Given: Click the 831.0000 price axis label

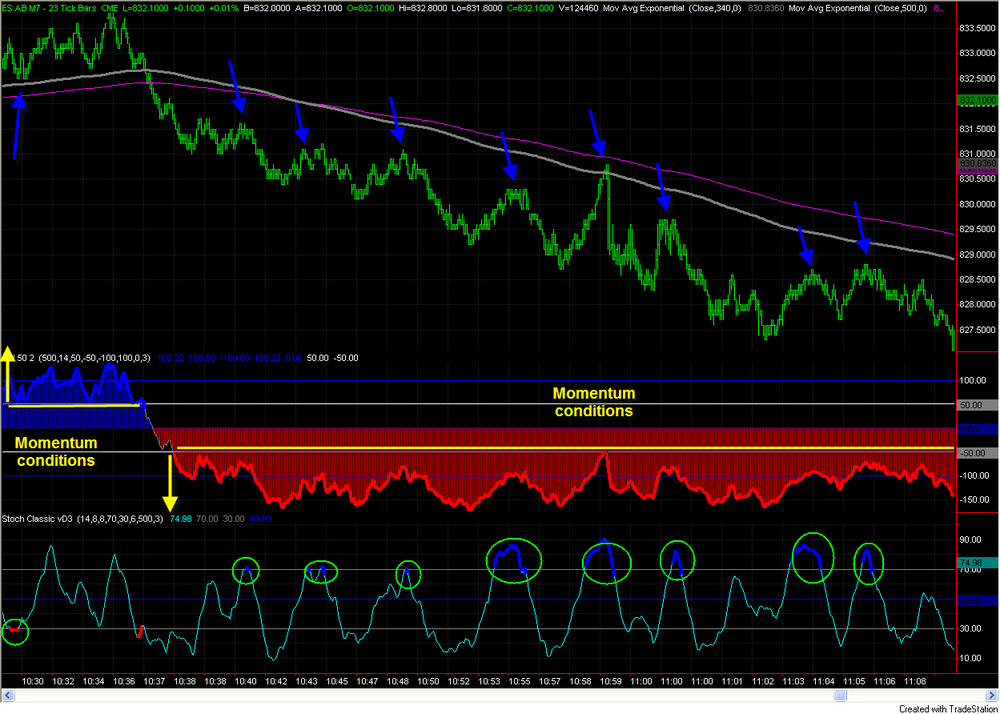Looking at the screenshot, I should [977, 154].
